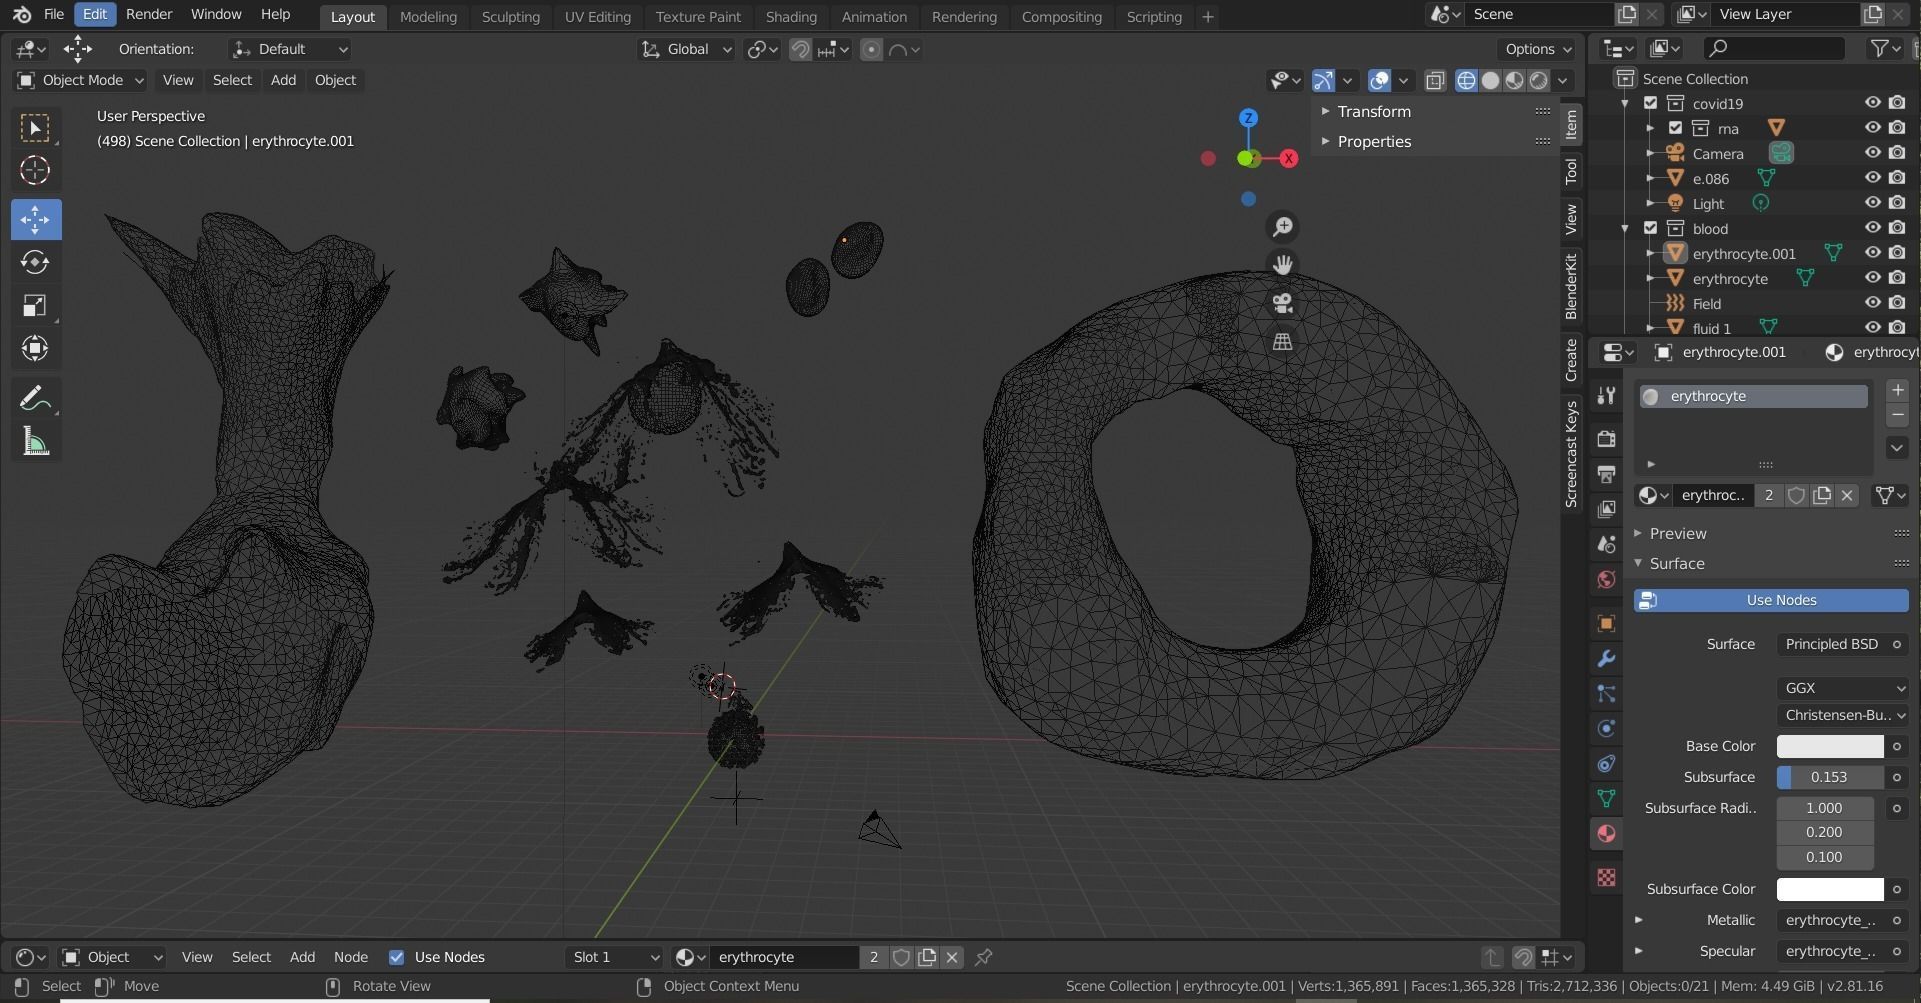Image resolution: width=1921 pixels, height=1003 pixels.
Task: Click the pan view hand icon
Action: click(x=1282, y=265)
